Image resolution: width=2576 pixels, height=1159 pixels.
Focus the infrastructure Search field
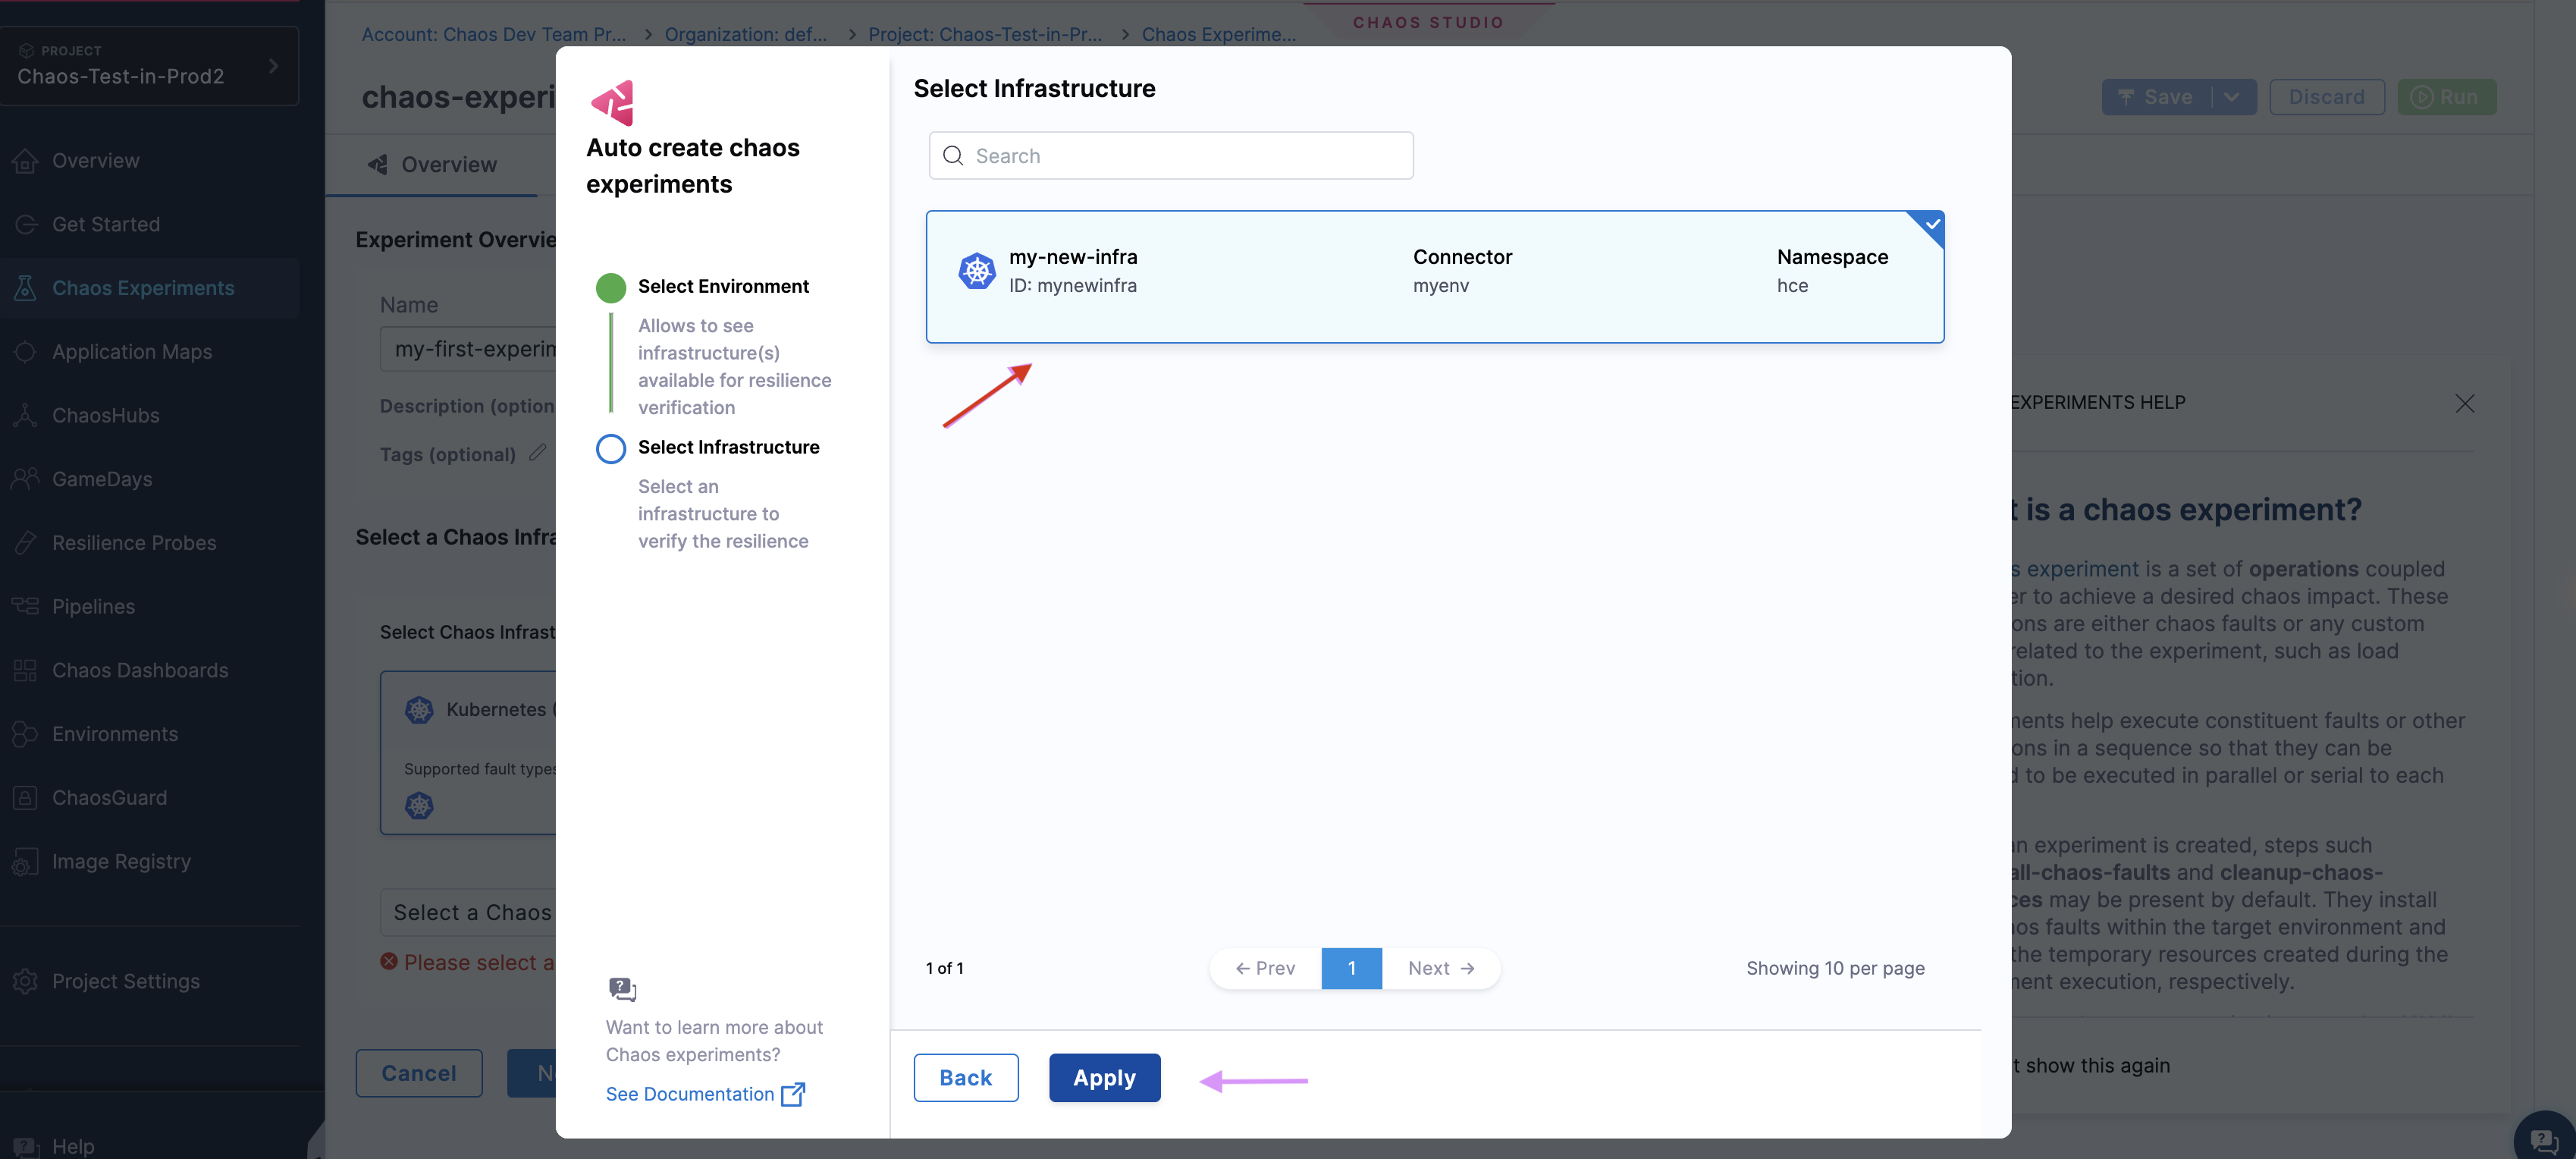(1171, 156)
